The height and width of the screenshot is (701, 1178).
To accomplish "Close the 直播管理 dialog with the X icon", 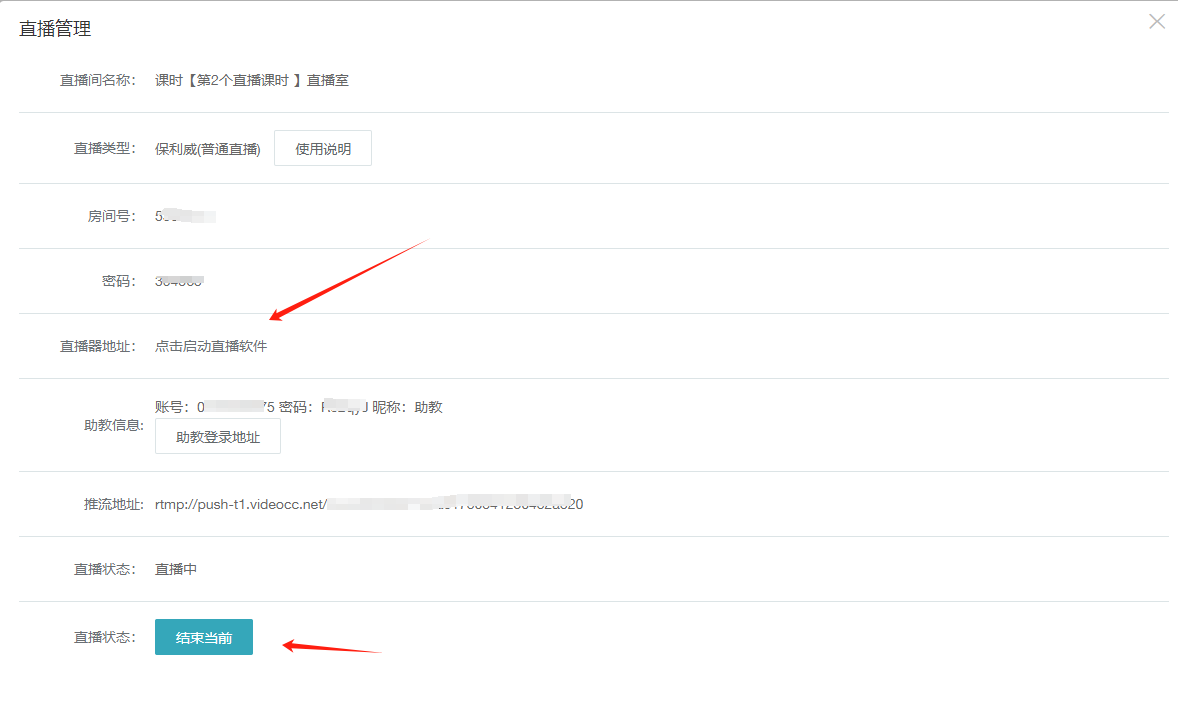I will 1157,21.
